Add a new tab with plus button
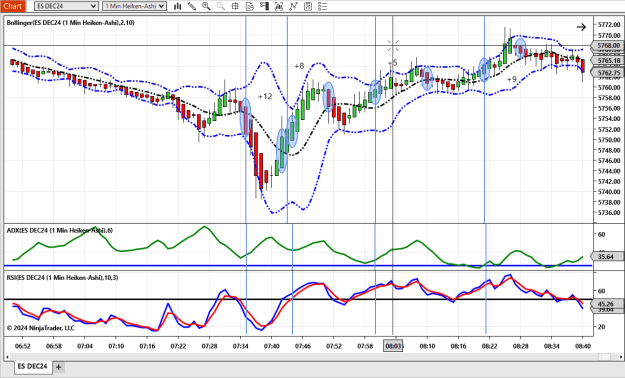This screenshot has width=625, height=378. [59, 367]
